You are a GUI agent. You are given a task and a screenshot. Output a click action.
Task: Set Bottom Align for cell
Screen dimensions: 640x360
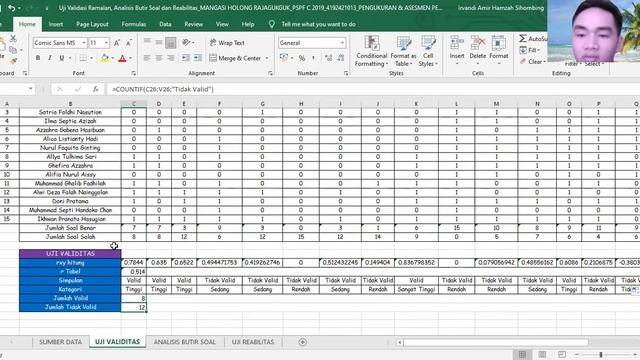coord(171,42)
